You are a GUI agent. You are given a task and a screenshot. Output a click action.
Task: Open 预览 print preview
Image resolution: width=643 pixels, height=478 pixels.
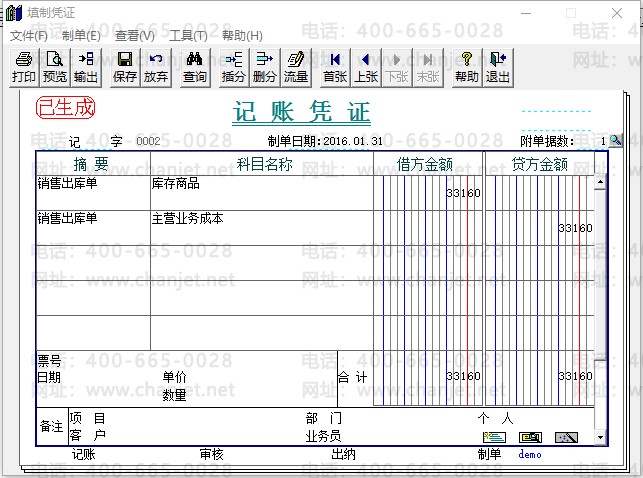pos(55,67)
